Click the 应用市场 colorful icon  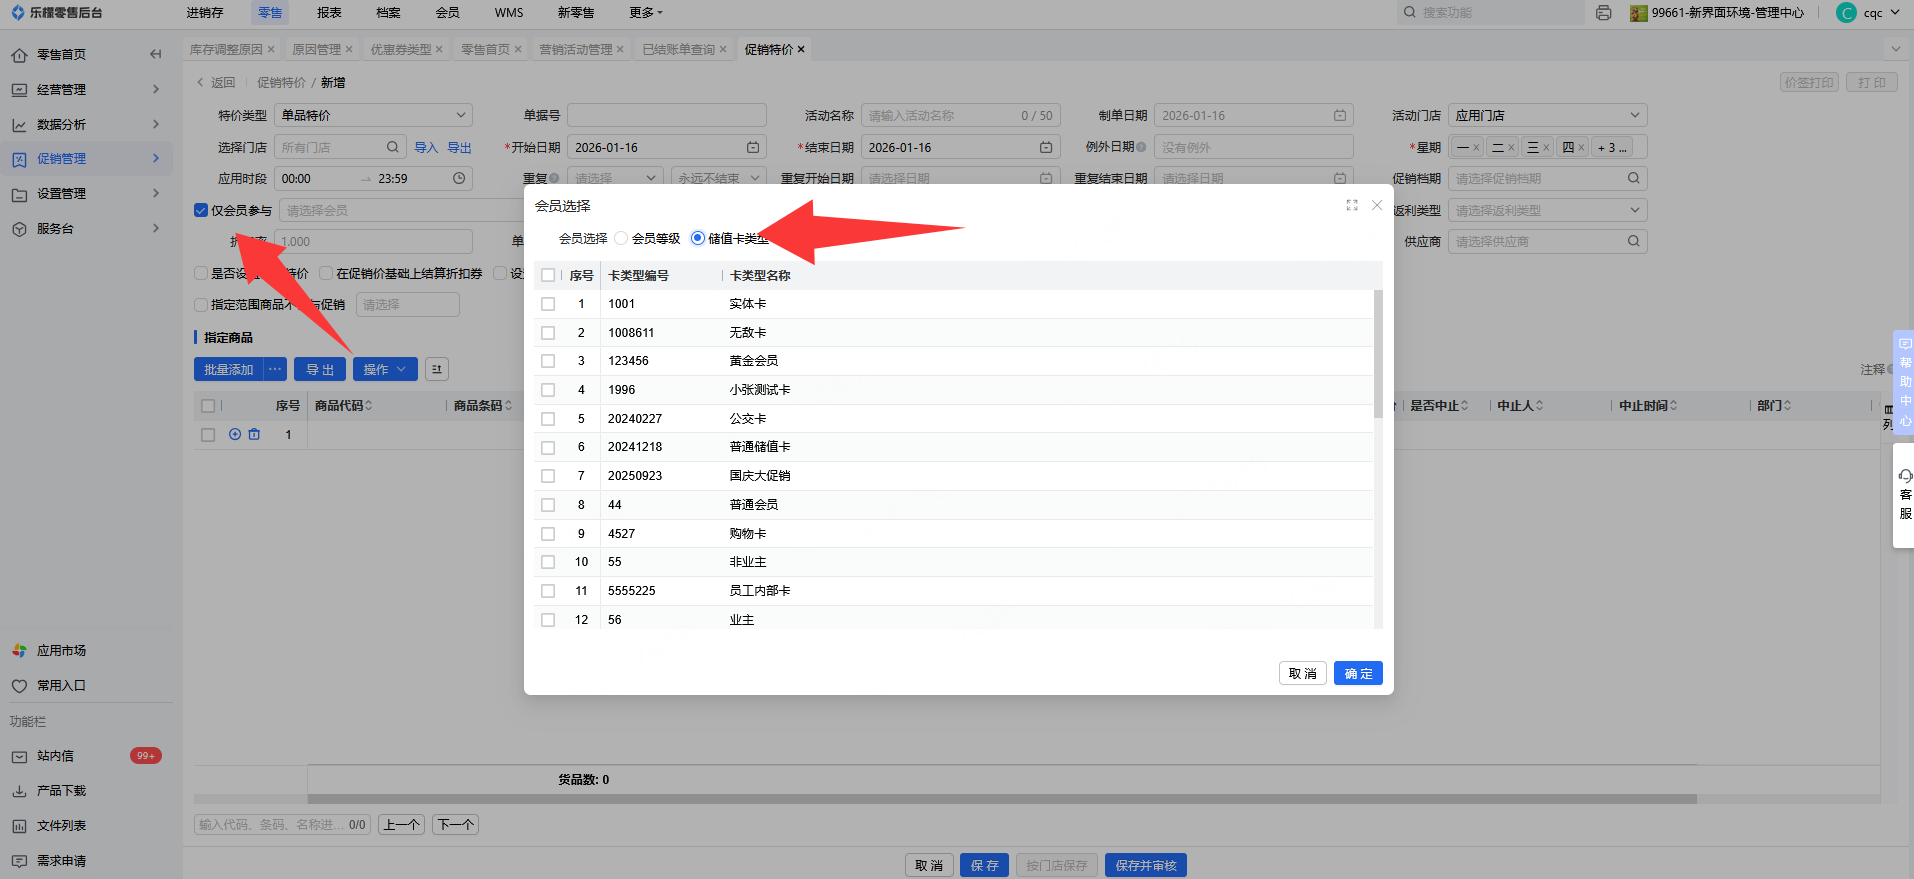[x=19, y=651]
